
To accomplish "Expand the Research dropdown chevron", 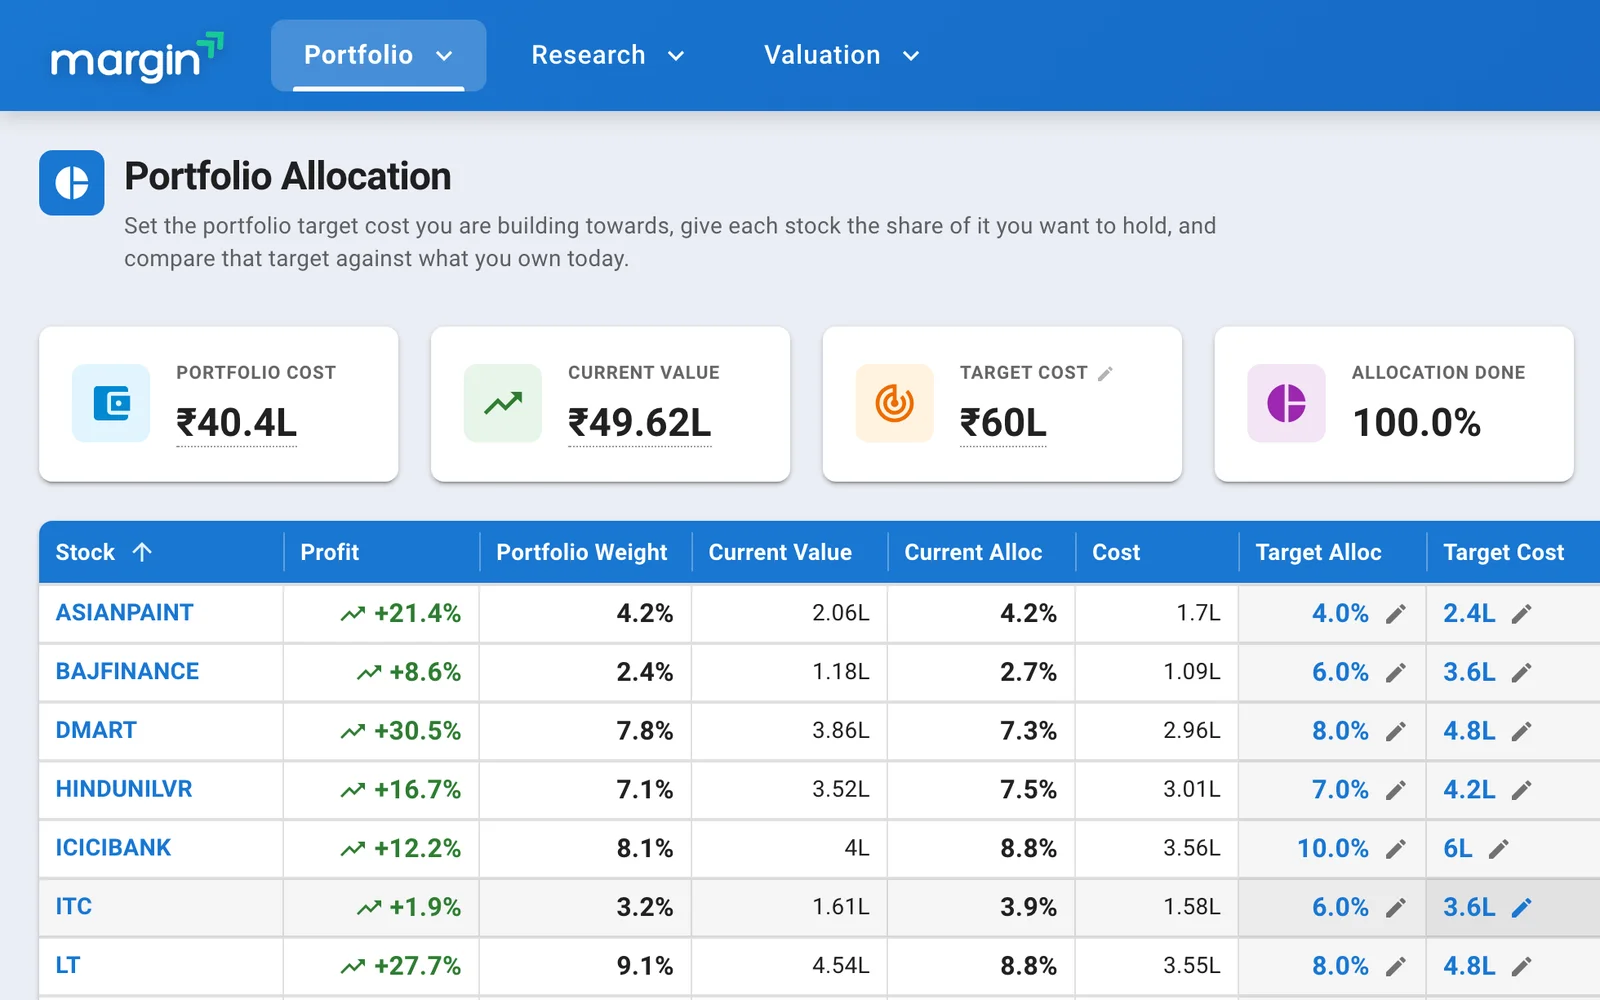I will pyautogui.click(x=676, y=56).
